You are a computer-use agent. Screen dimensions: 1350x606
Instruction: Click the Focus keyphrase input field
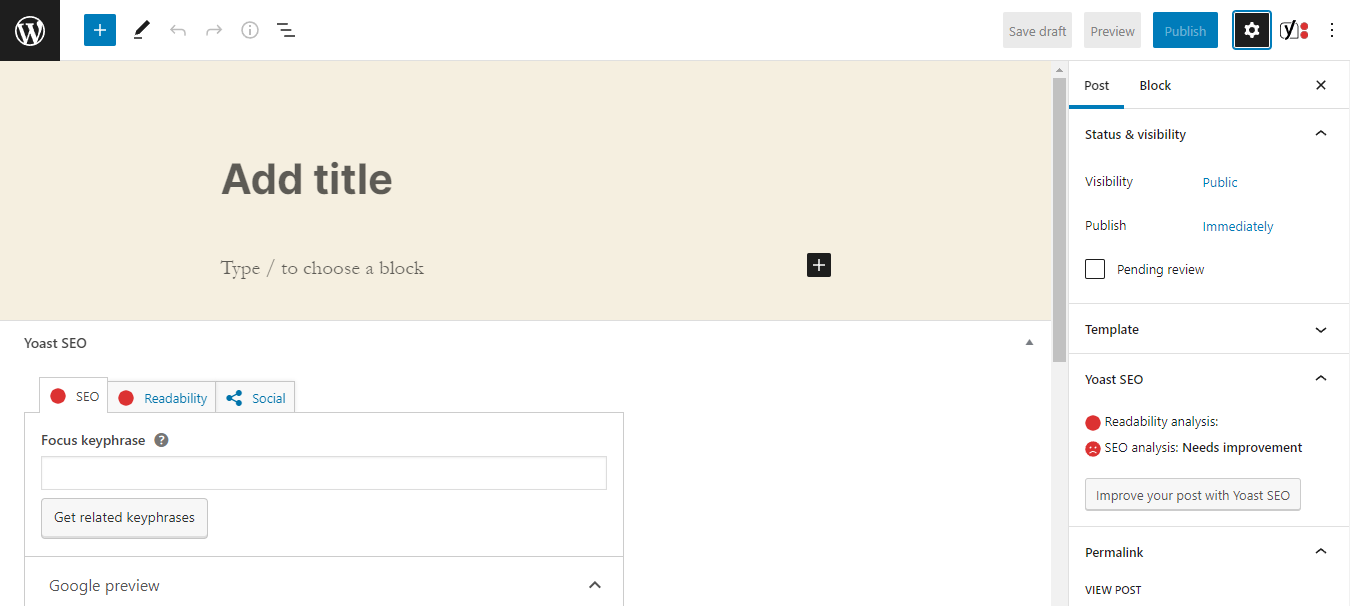(x=324, y=473)
